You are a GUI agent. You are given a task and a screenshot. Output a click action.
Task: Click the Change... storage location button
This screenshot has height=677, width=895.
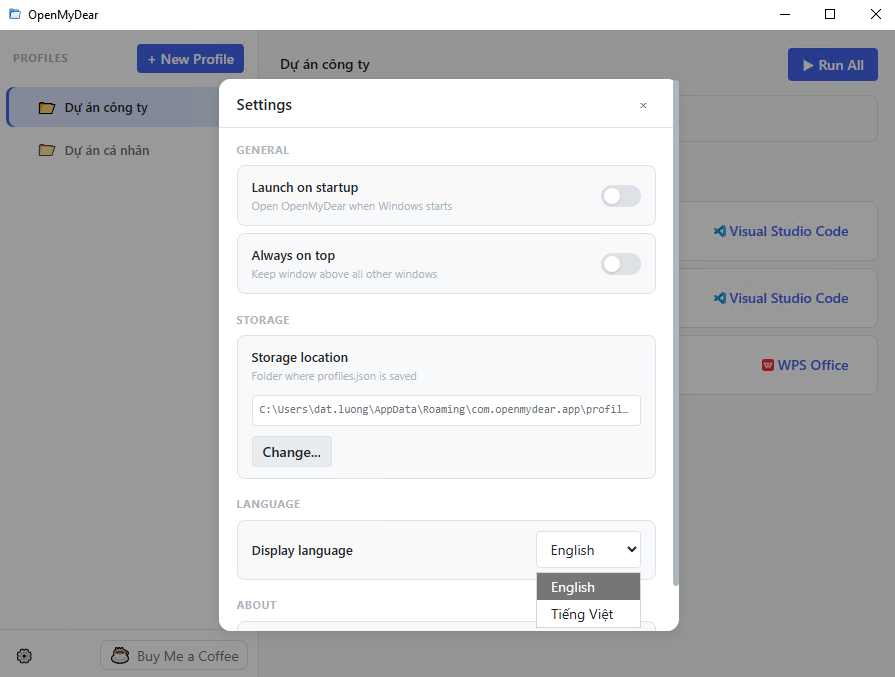292,452
